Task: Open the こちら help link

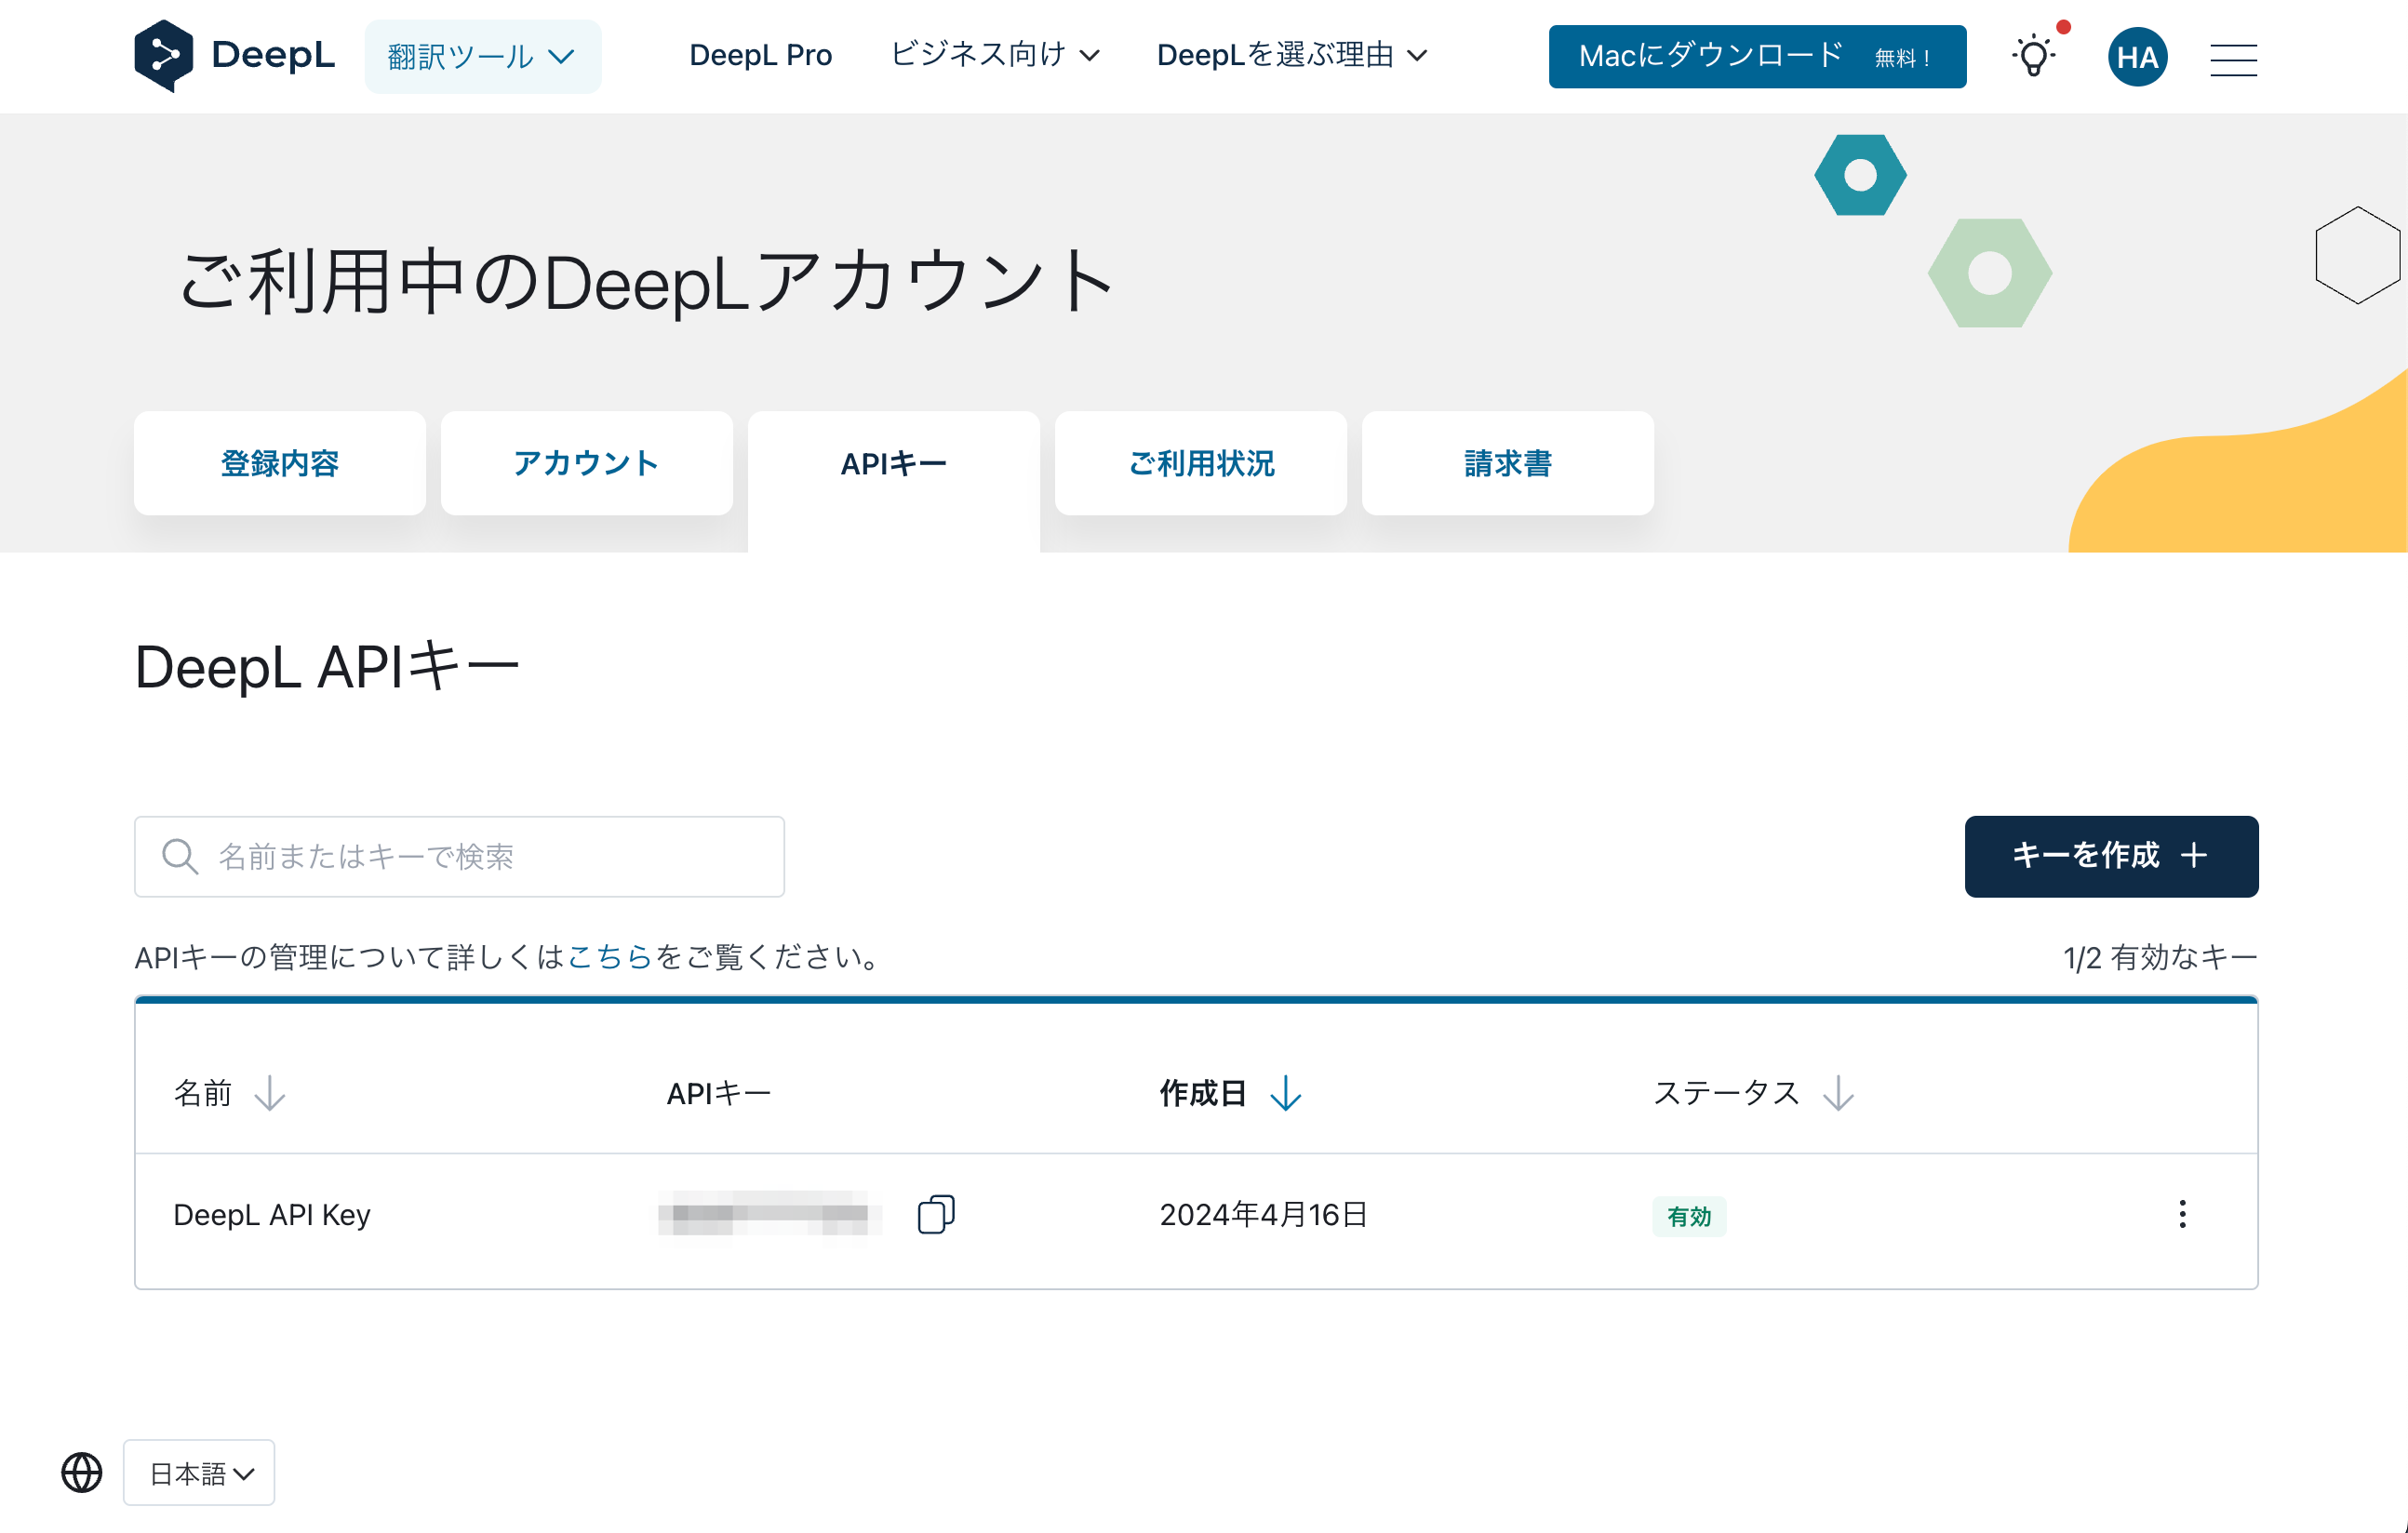Action: tap(611, 956)
